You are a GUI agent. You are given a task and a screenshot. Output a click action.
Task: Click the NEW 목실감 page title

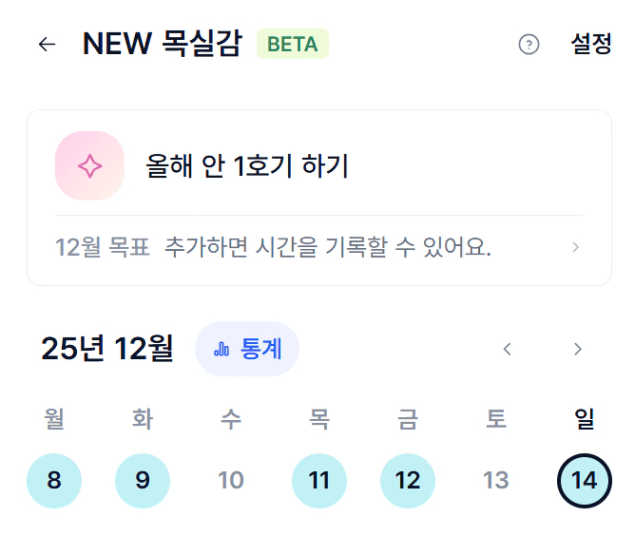(162, 44)
